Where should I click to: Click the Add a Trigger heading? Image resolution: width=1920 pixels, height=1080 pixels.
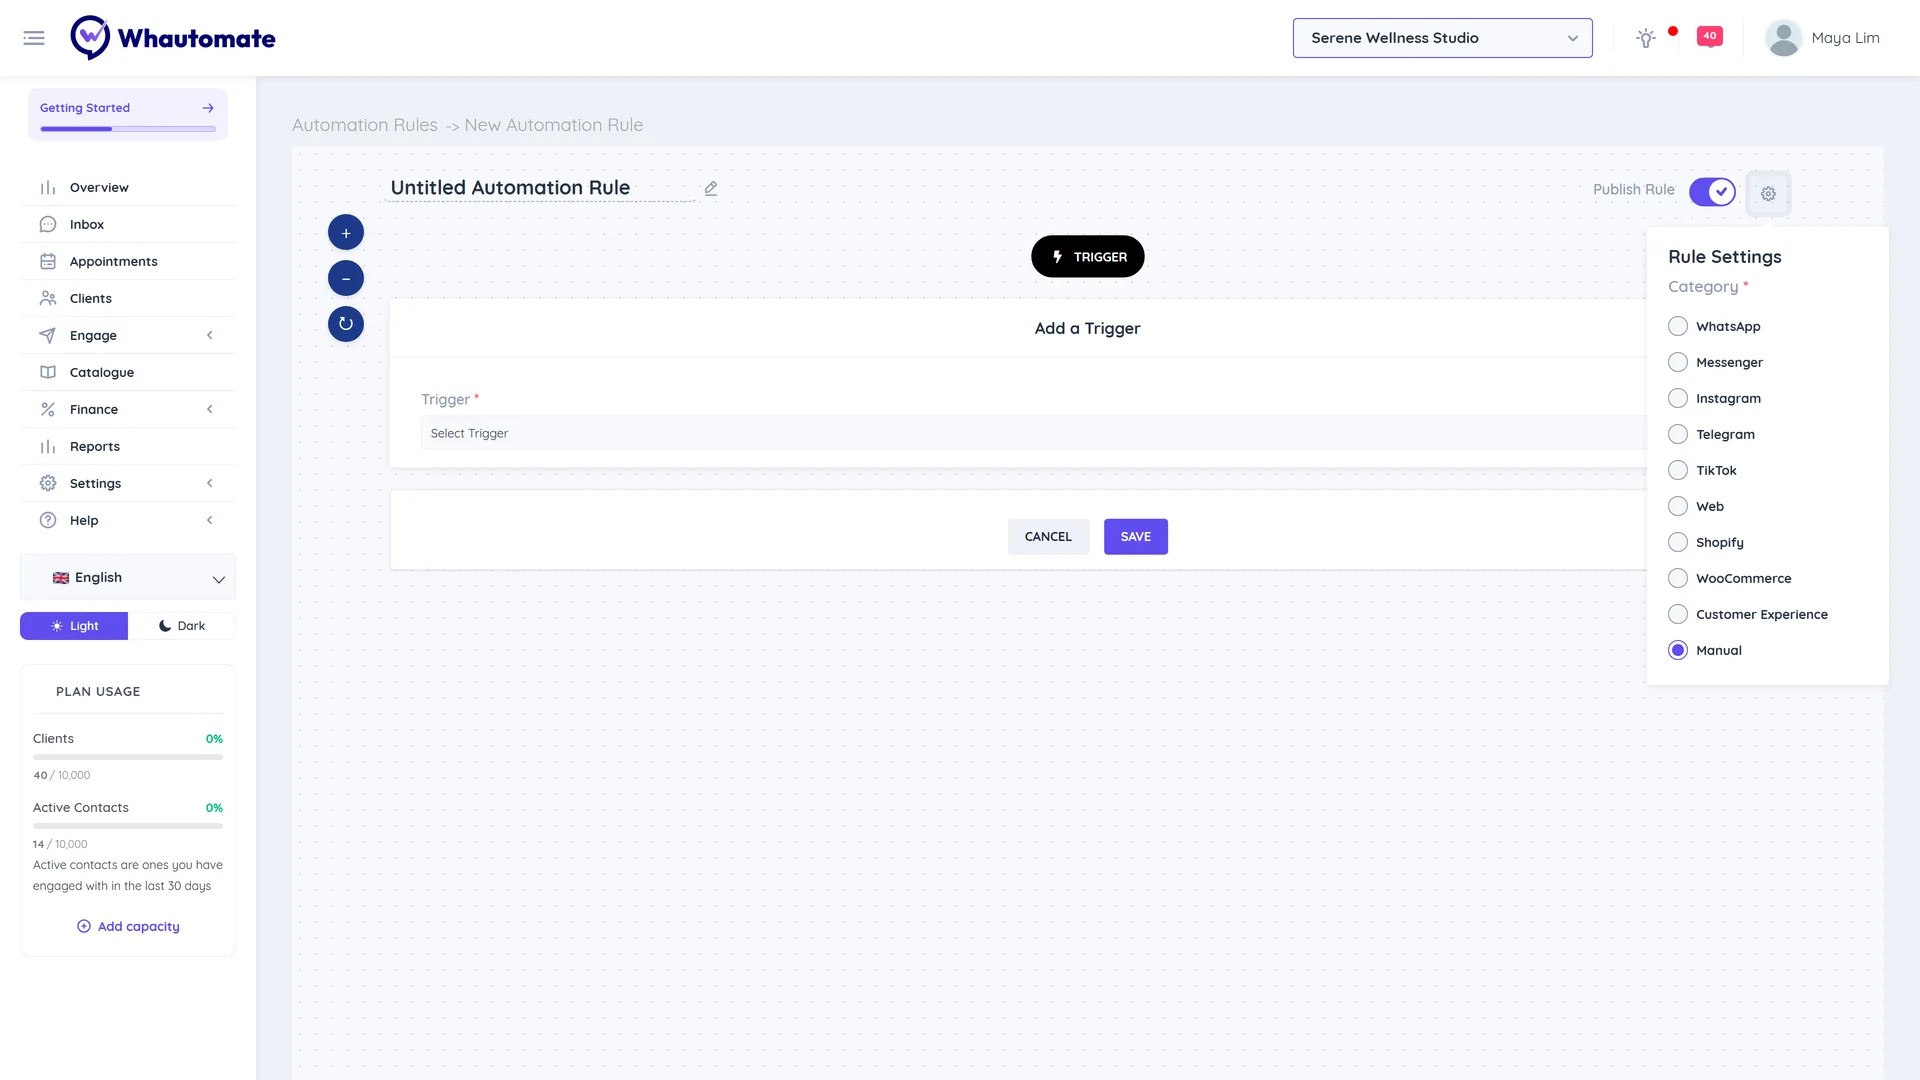tap(1087, 329)
